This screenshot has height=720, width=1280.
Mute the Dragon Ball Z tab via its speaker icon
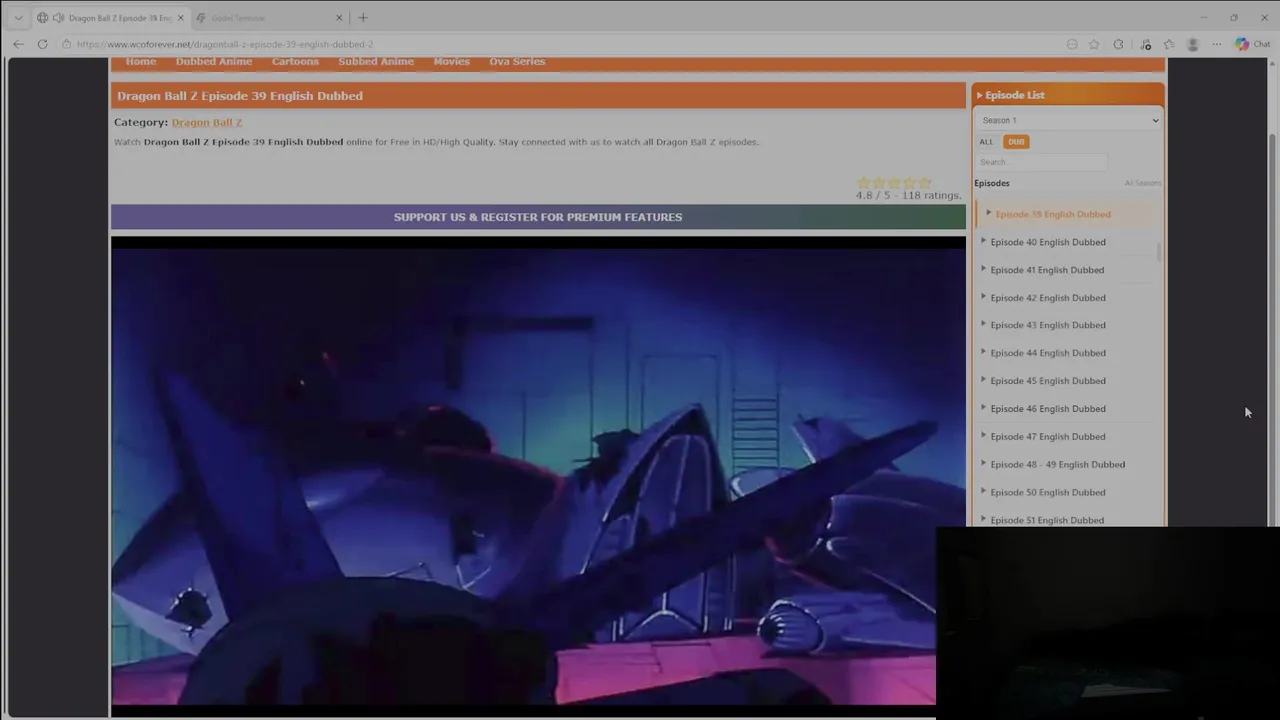click(x=58, y=18)
